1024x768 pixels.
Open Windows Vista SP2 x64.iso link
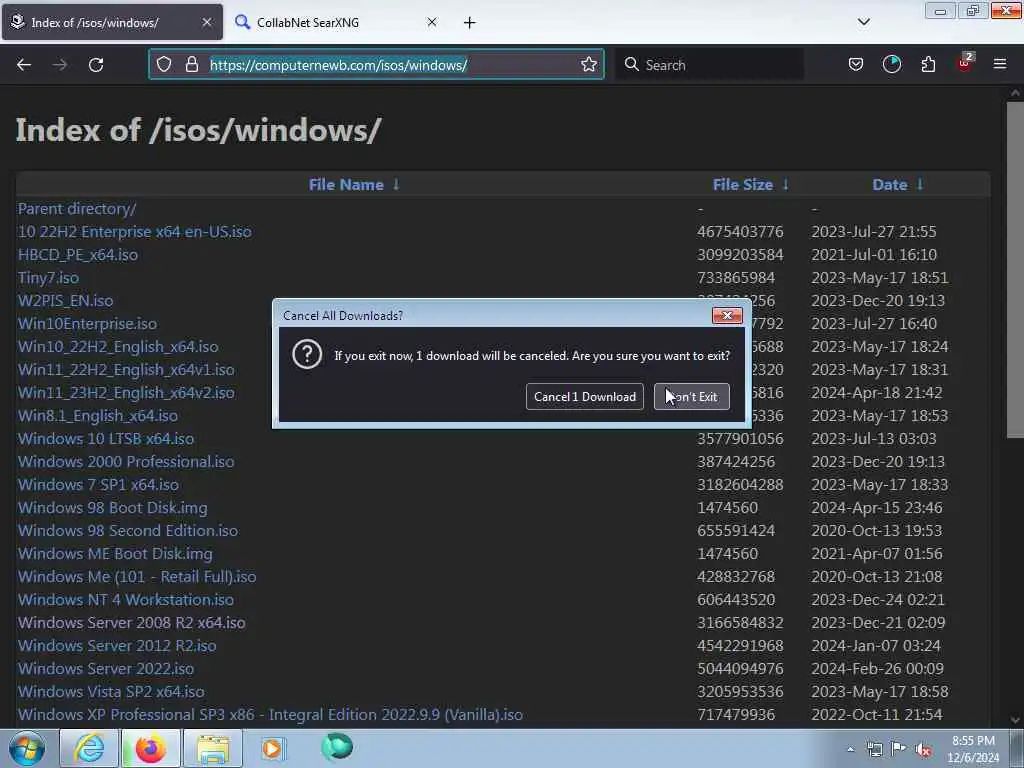point(111,692)
